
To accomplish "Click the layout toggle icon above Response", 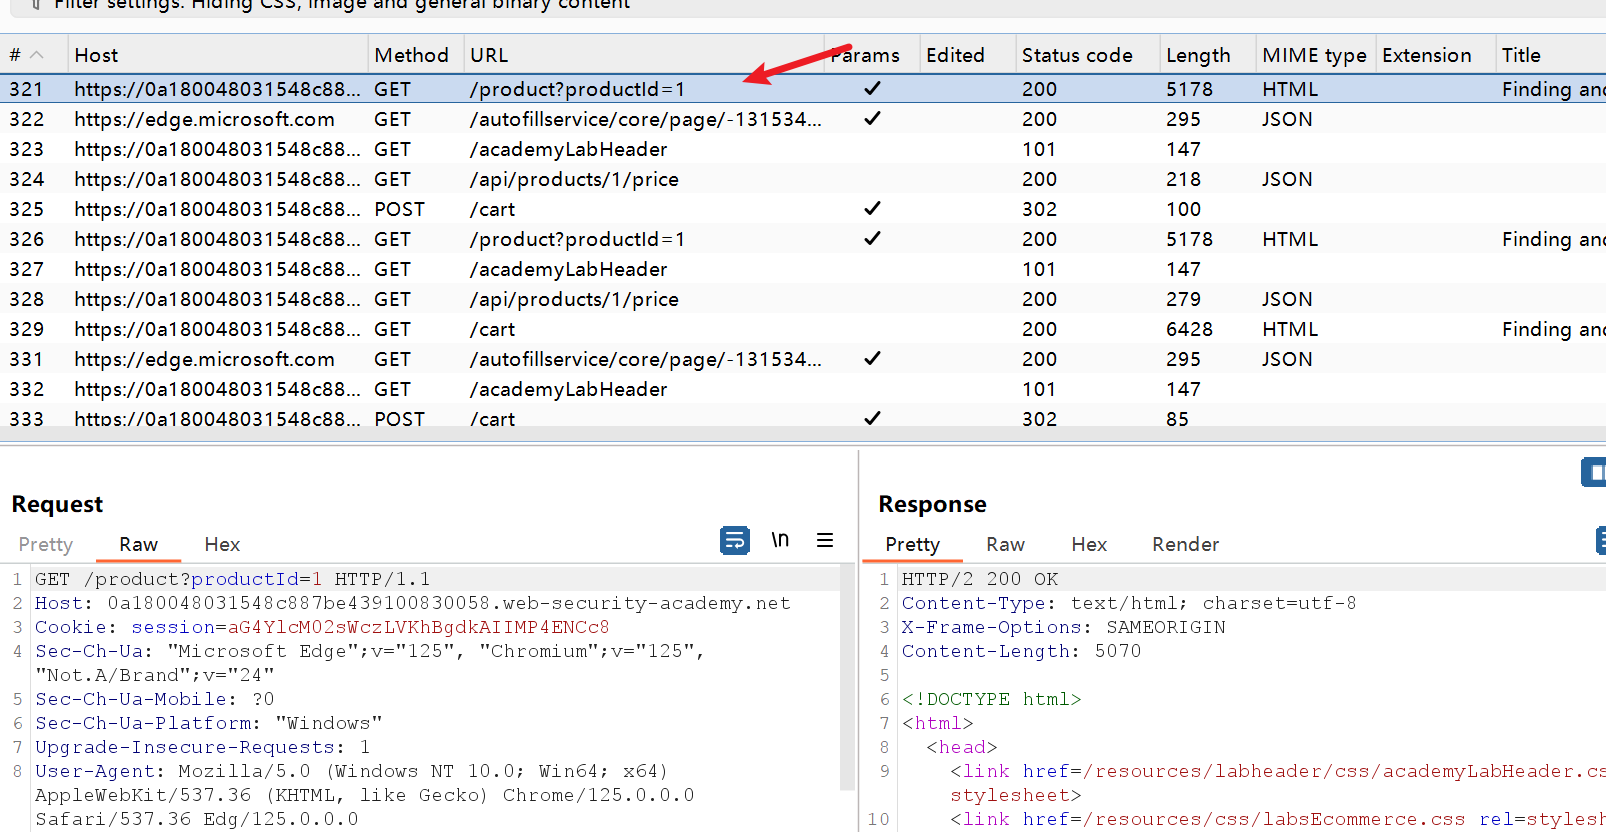I will [x=1594, y=472].
